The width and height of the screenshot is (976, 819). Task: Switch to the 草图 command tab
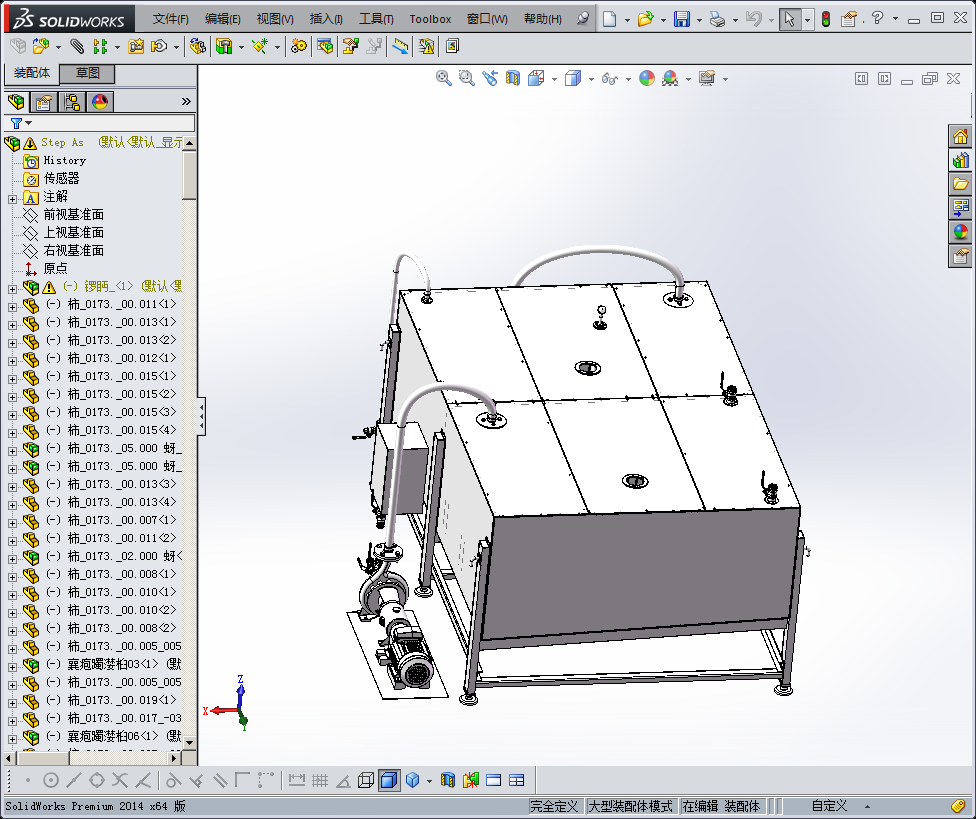(87, 73)
